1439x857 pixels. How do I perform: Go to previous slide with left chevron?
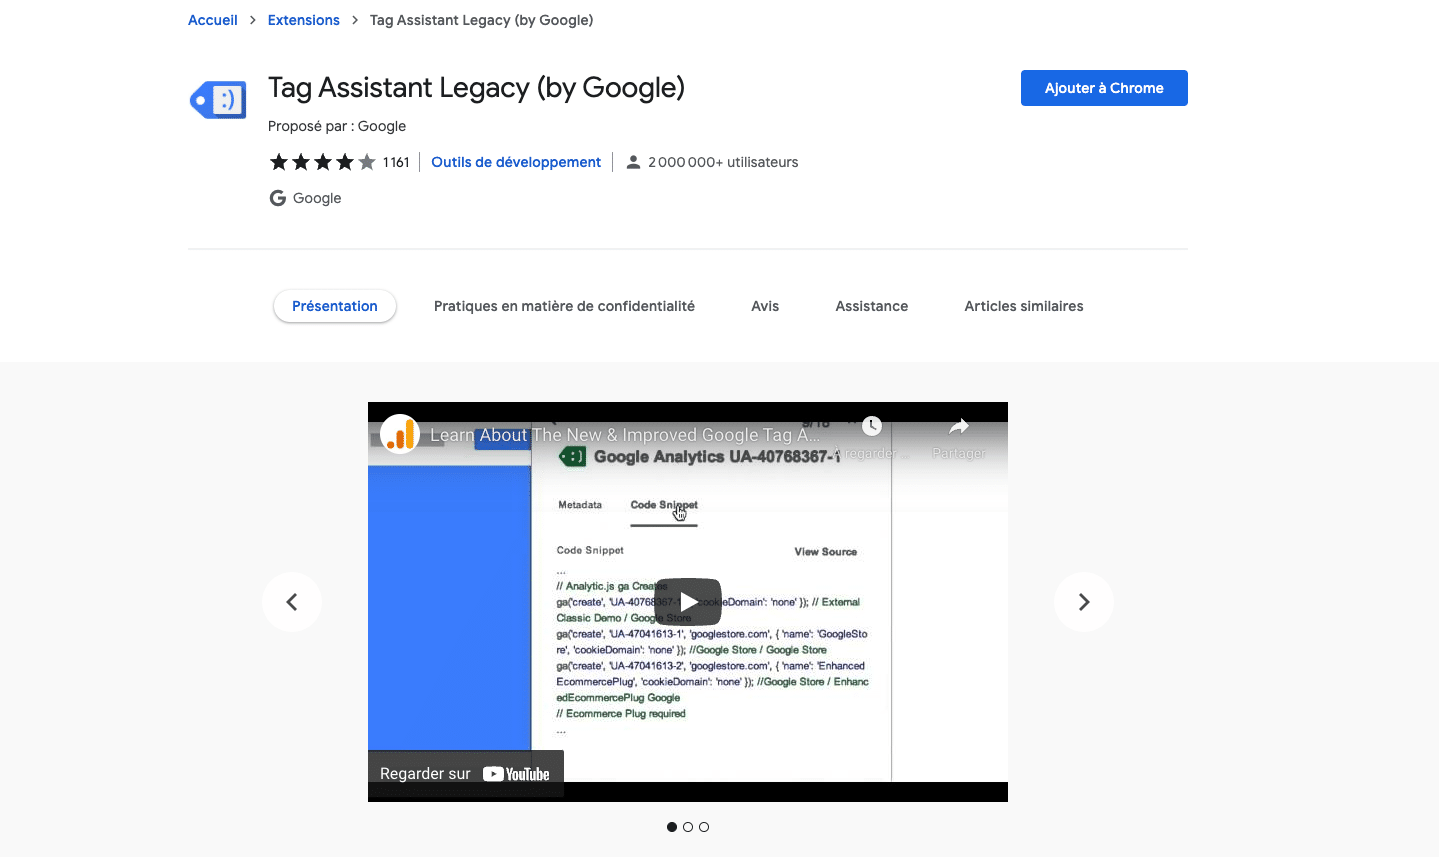point(292,602)
